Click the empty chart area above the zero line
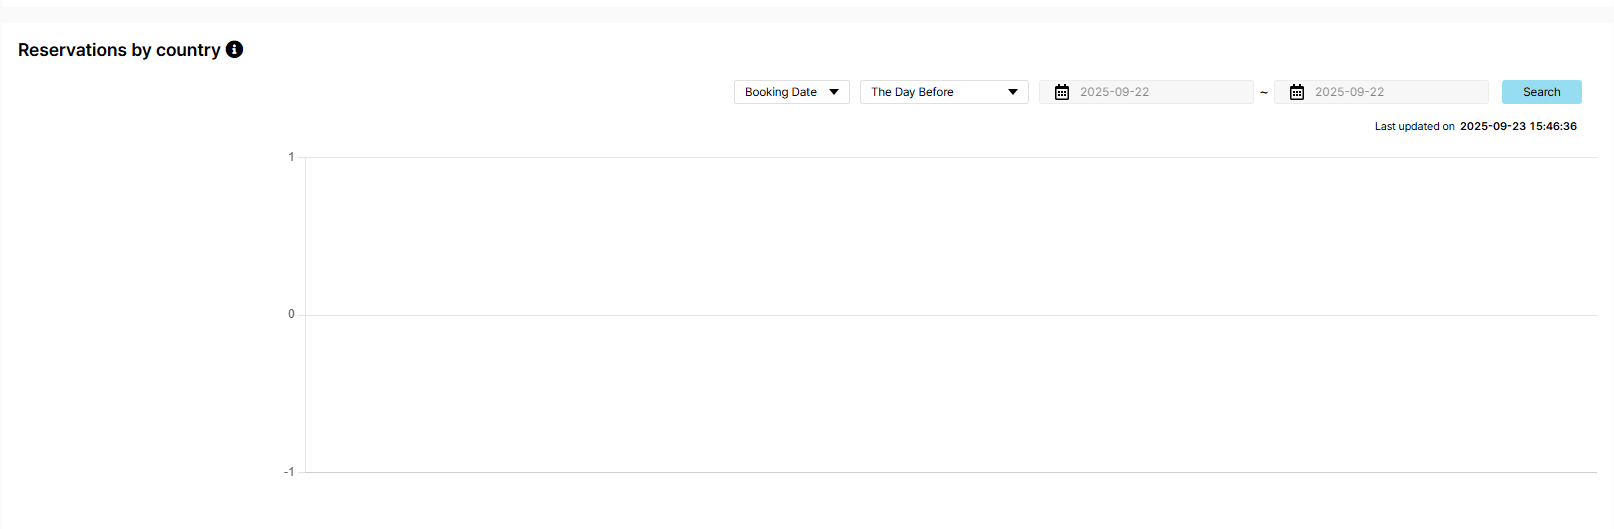Viewport: 1614px width, 529px height. coord(950,236)
